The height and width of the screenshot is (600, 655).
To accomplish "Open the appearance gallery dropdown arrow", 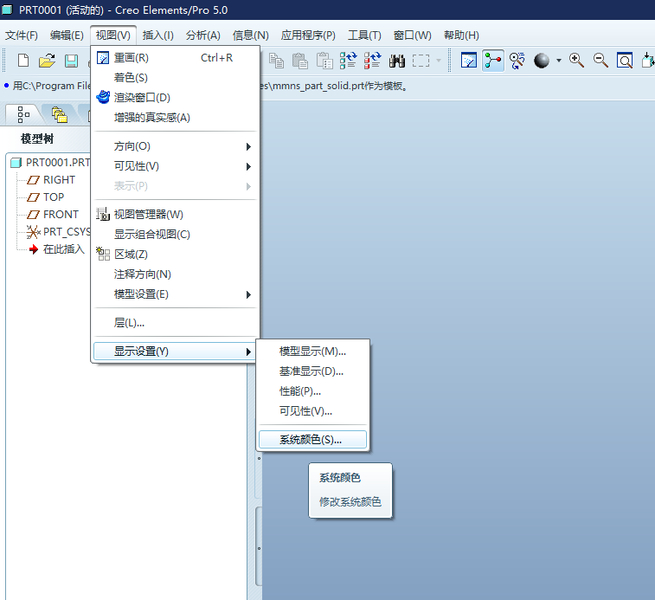I will tap(559, 61).
